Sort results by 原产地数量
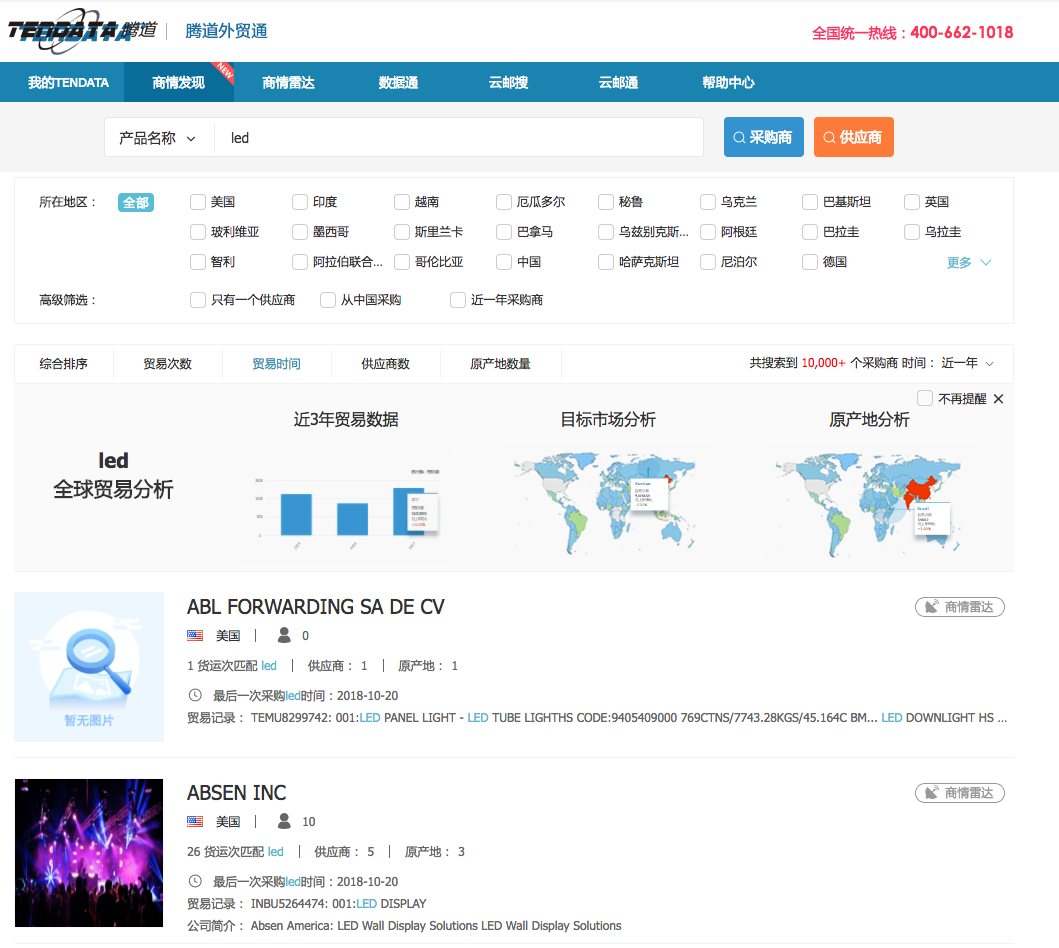 500,364
